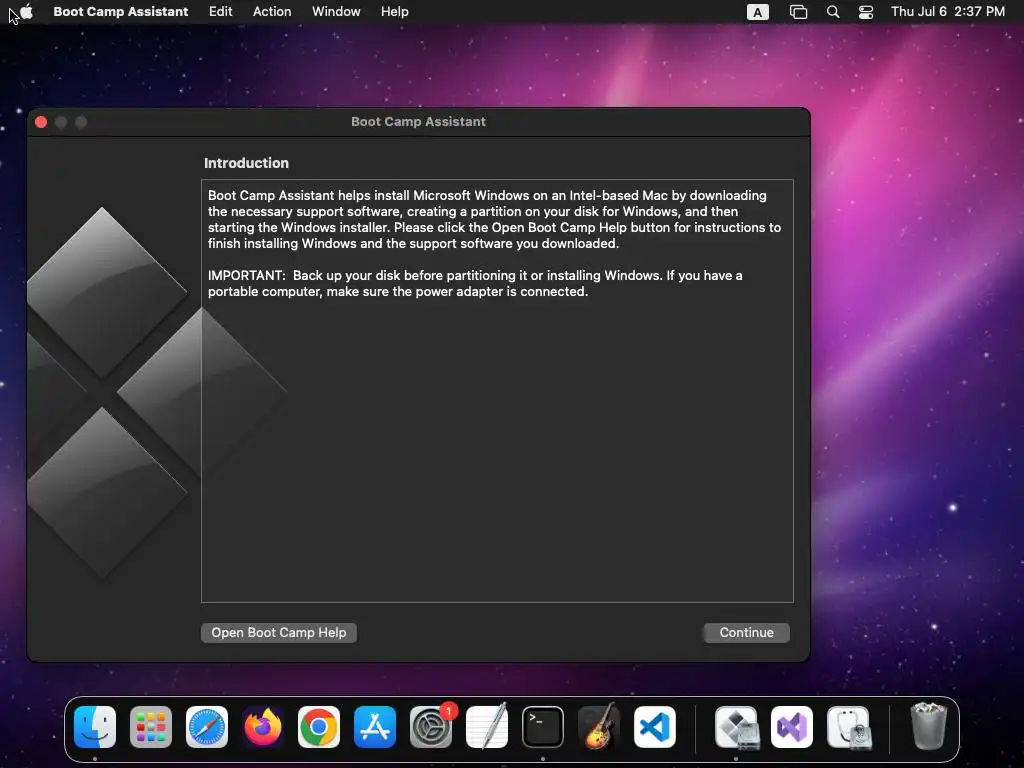Open Visual Studio Code from the Dock
The width and height of the screenshot is (1024, 768).
click(655, 727)
